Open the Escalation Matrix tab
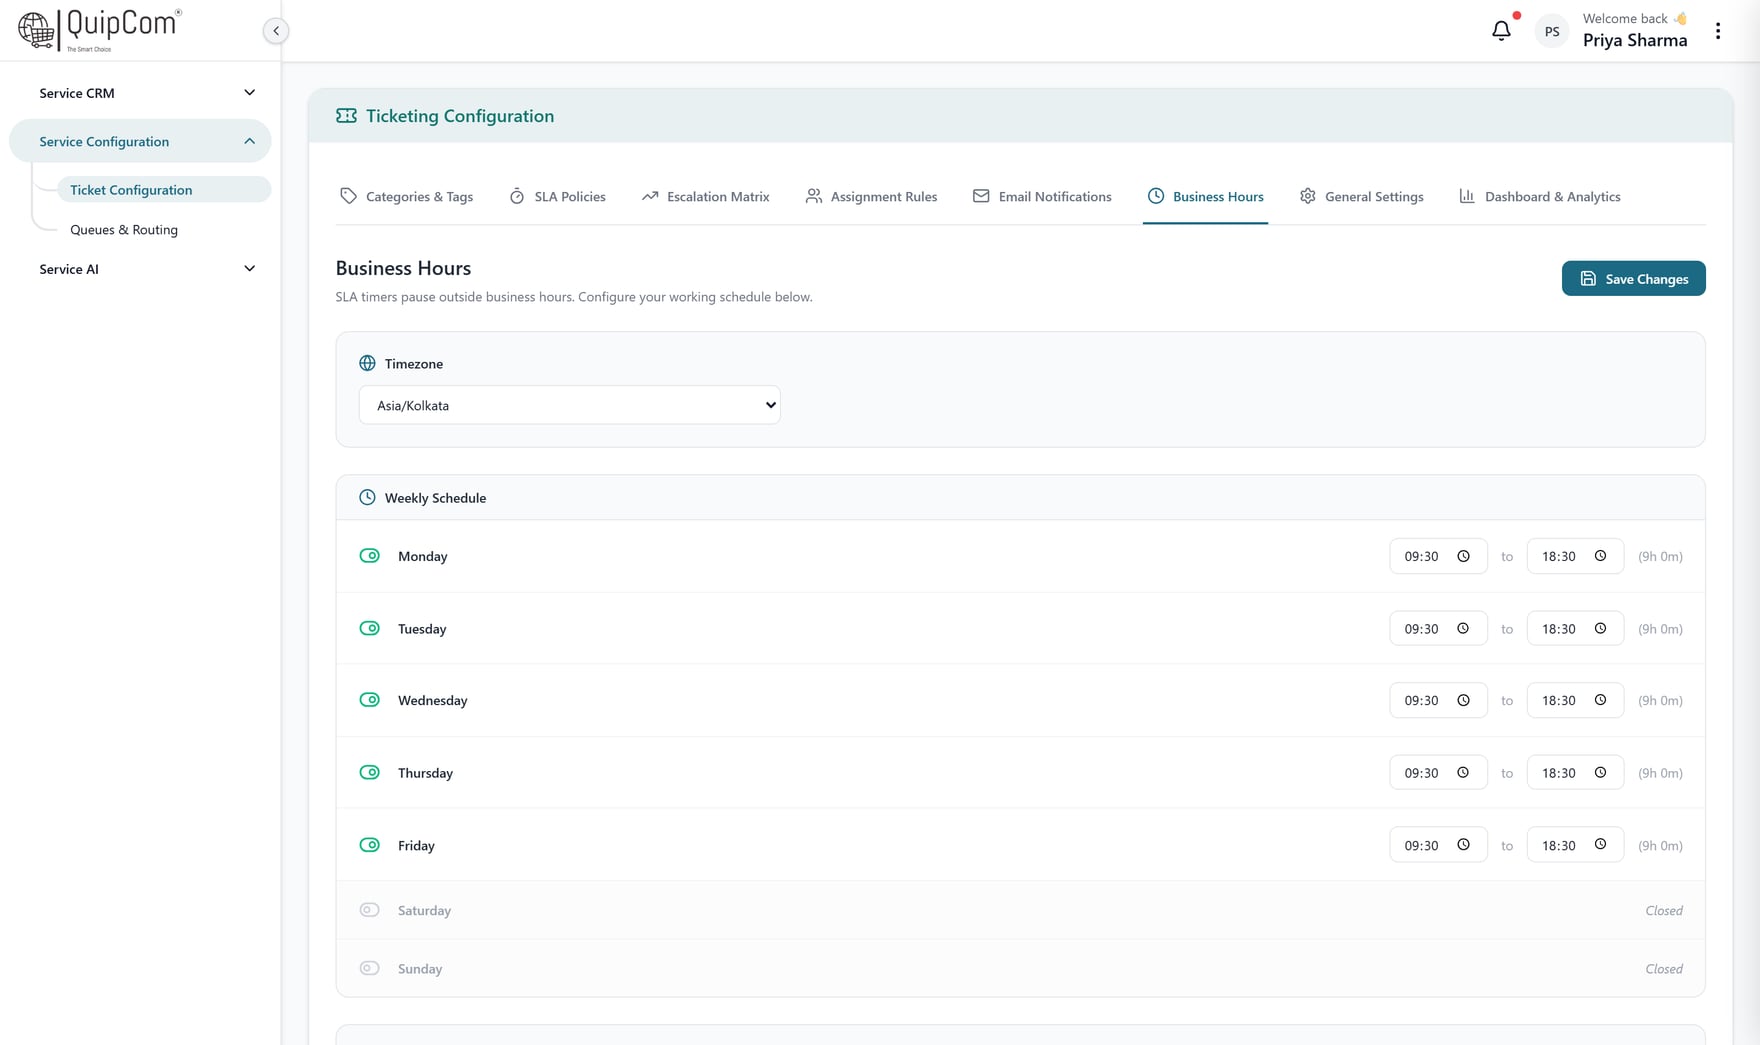 [706, 196]
